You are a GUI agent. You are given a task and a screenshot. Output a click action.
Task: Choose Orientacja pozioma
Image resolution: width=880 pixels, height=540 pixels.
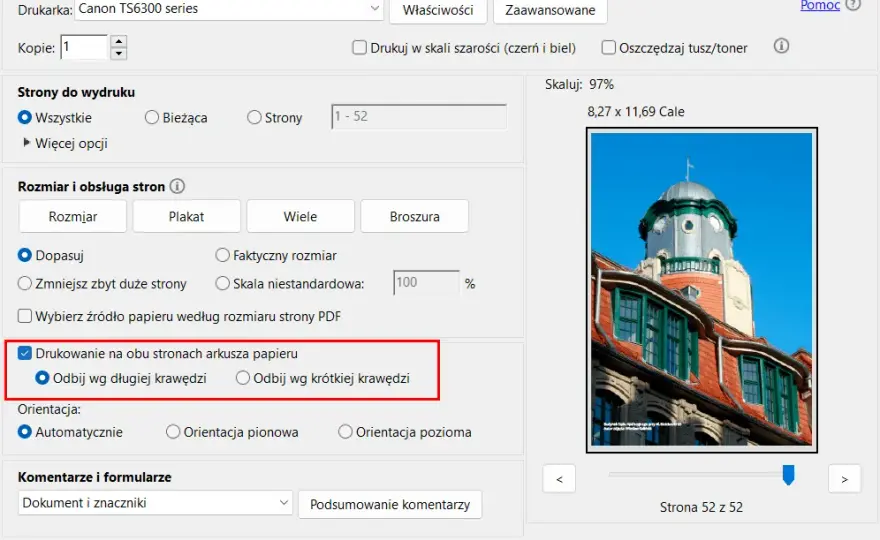[x=345, y=432]
